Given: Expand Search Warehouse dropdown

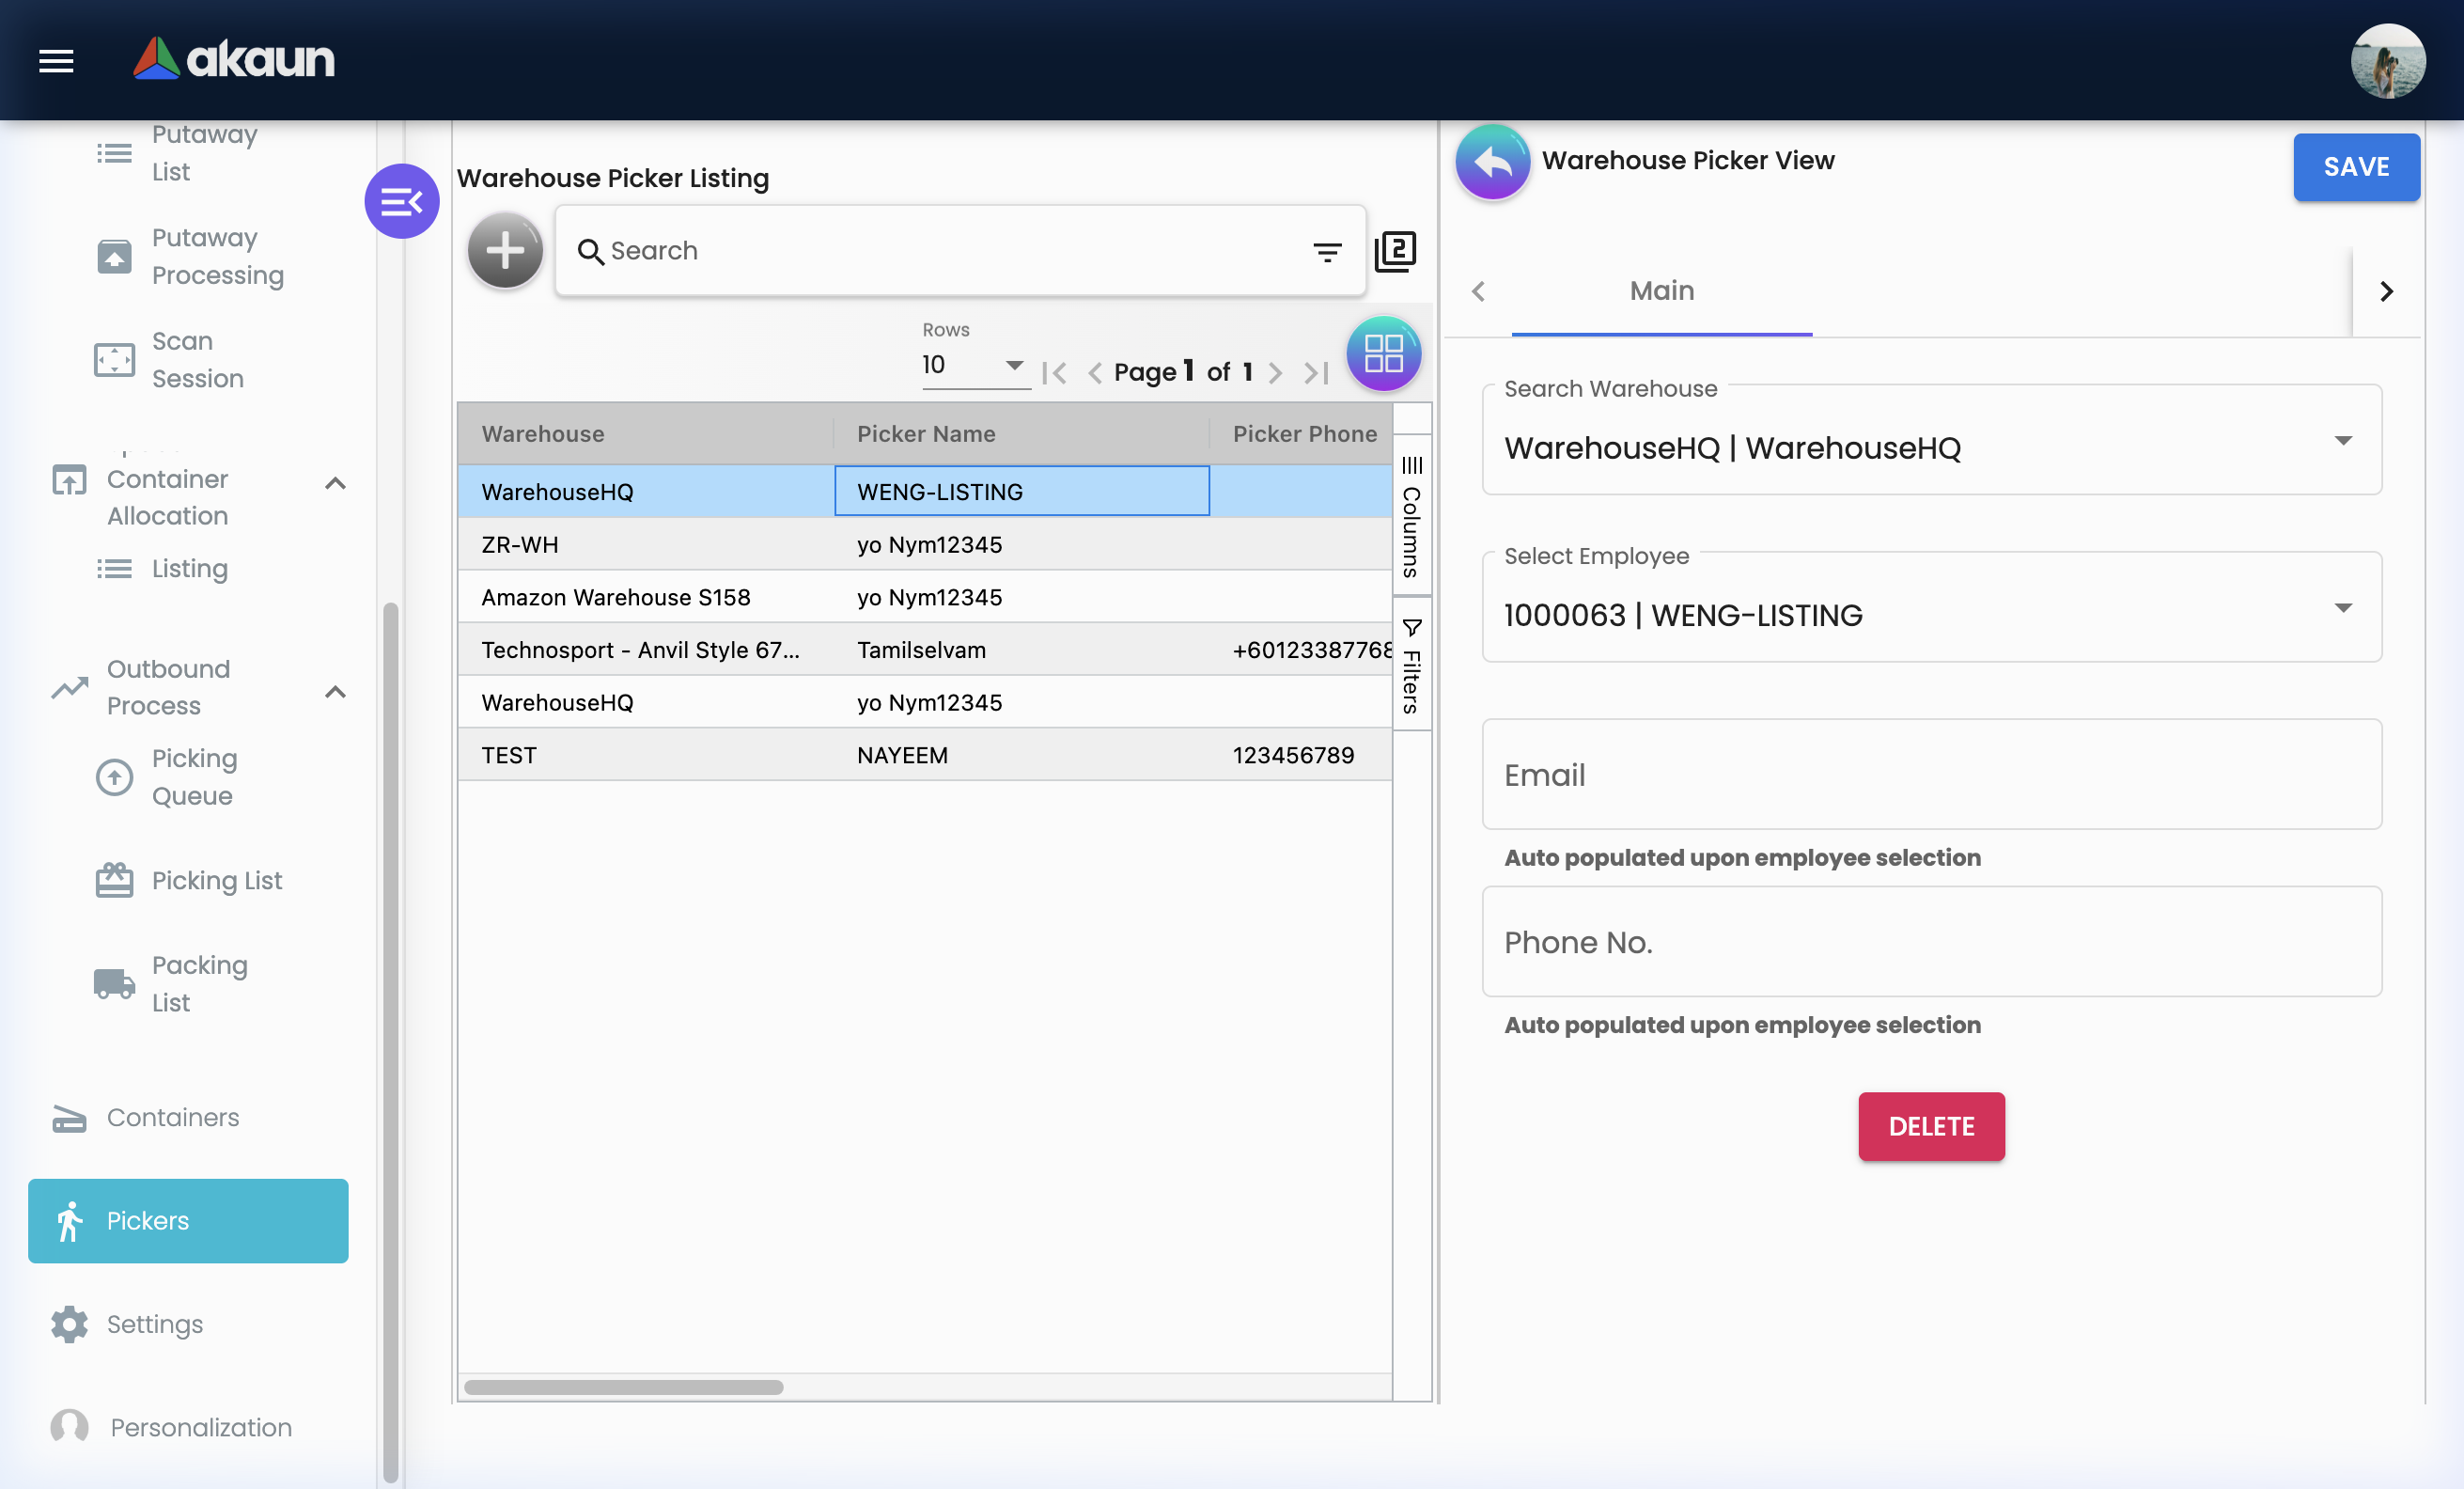Looking at the screenshot, I should pyautogui.click(x=2342, y=441).
